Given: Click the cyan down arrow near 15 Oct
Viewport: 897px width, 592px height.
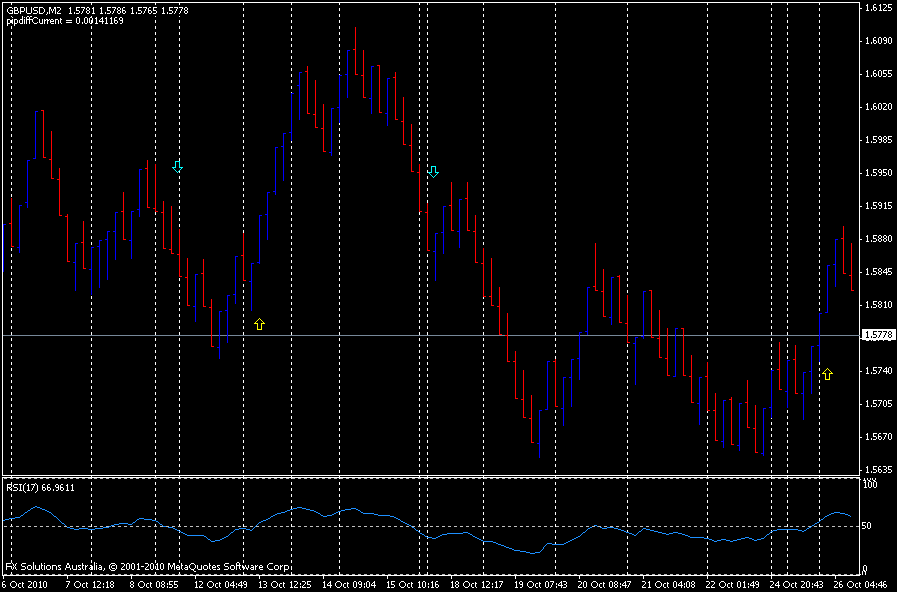Looking at the screenshot, I should 433,172.
